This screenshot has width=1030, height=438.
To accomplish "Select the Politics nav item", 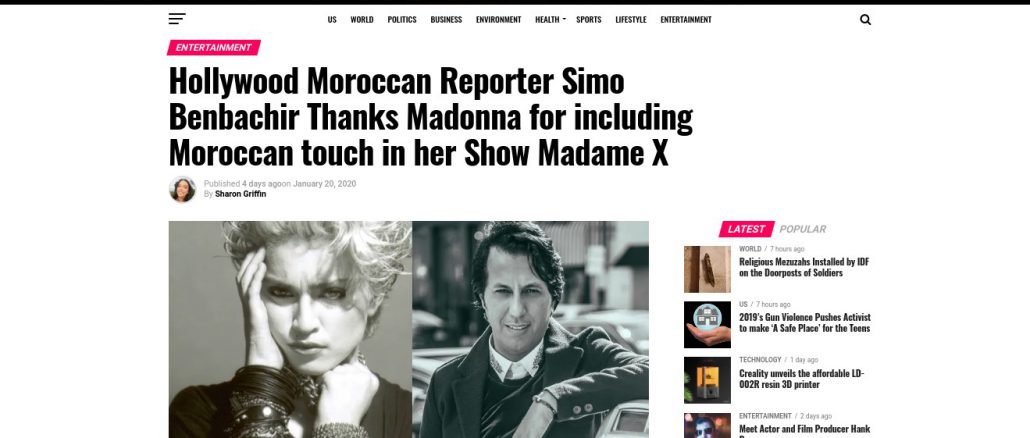I will [401, 20].
